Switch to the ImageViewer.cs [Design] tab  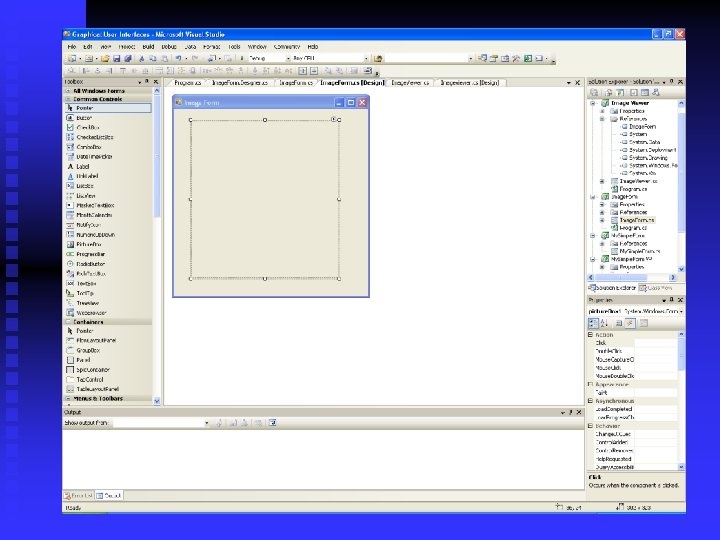coord(469,83)
